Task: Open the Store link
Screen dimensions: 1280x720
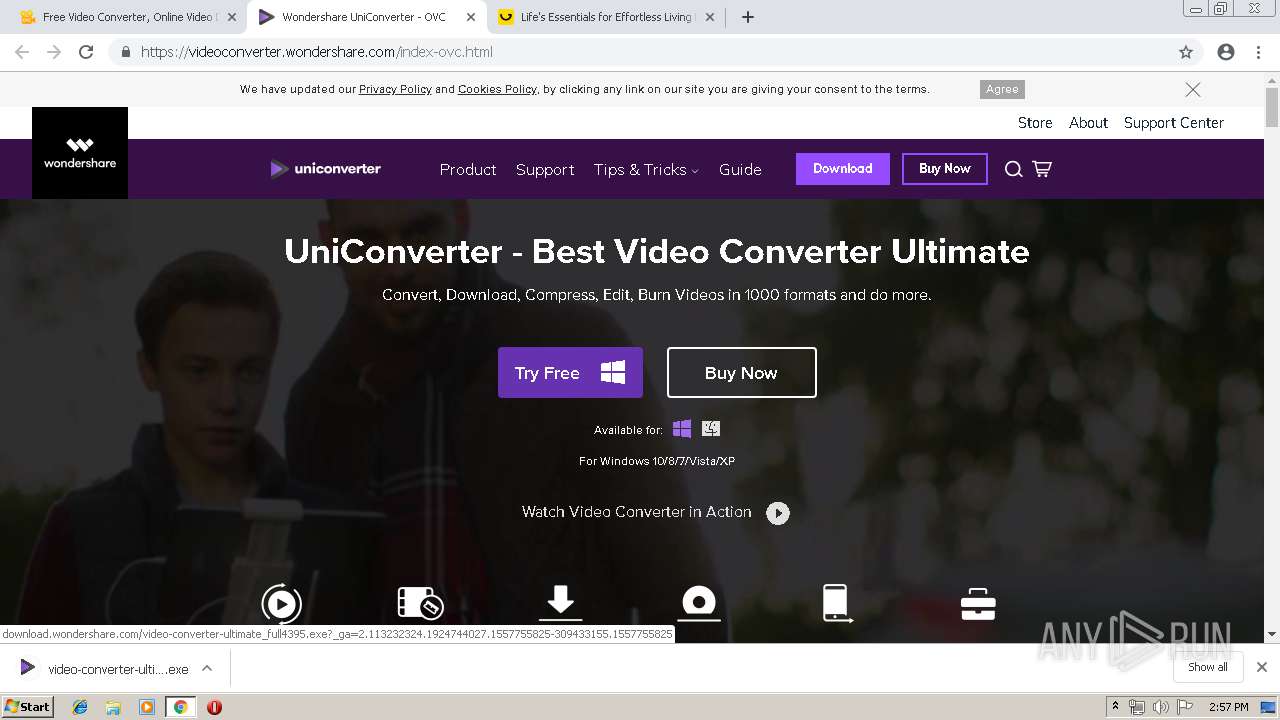Action: coord(1035,122)
